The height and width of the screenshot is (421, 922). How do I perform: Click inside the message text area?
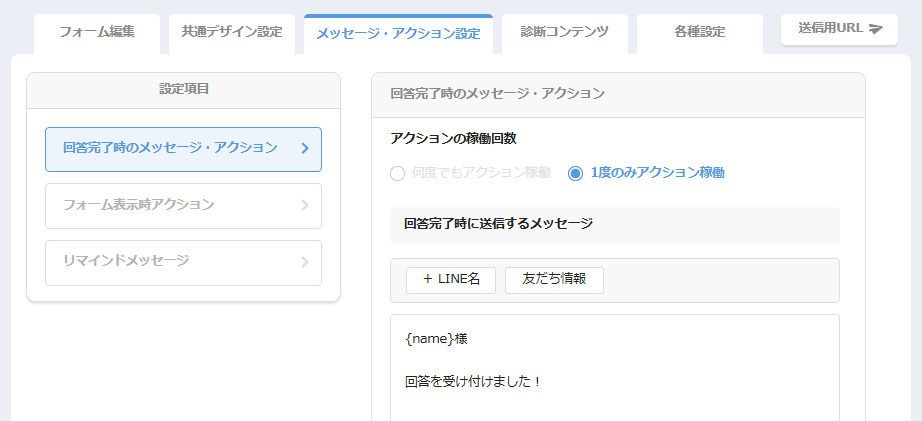pos(615,367)
